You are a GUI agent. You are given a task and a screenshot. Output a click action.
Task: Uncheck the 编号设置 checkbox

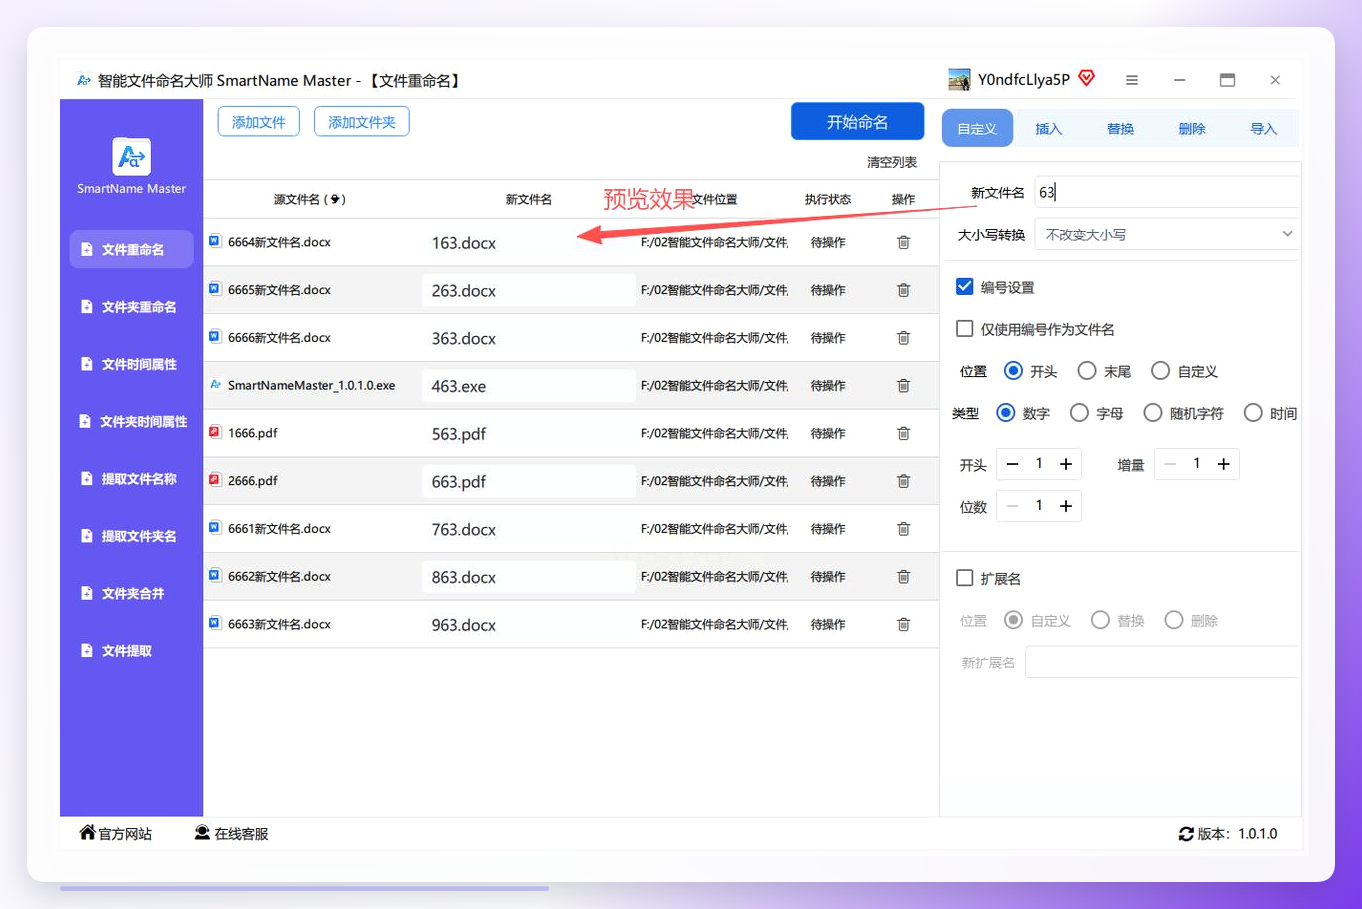(965, 287)
